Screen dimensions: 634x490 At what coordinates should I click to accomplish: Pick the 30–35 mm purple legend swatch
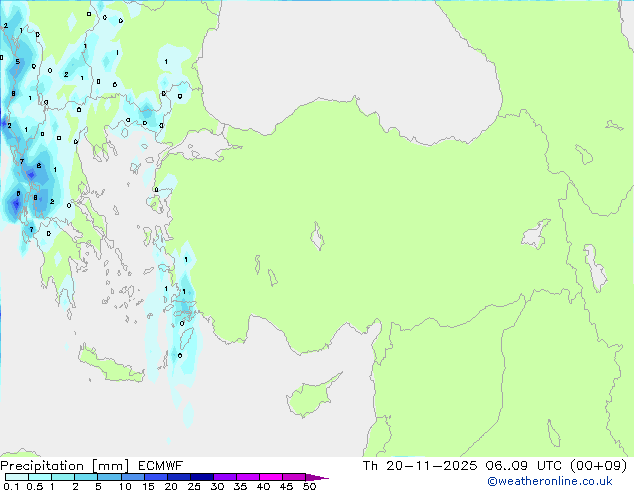[x=225, y=477]
